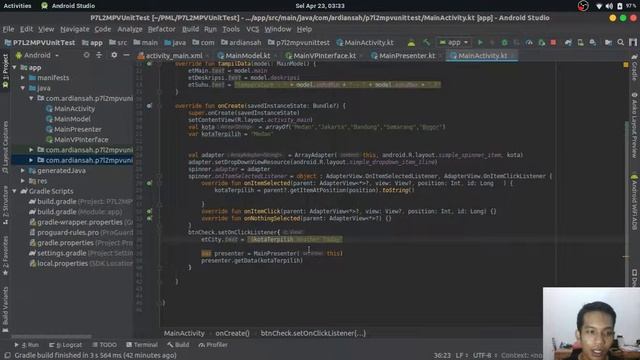Click override gutter icon beside onCreate

click(149, 106)
